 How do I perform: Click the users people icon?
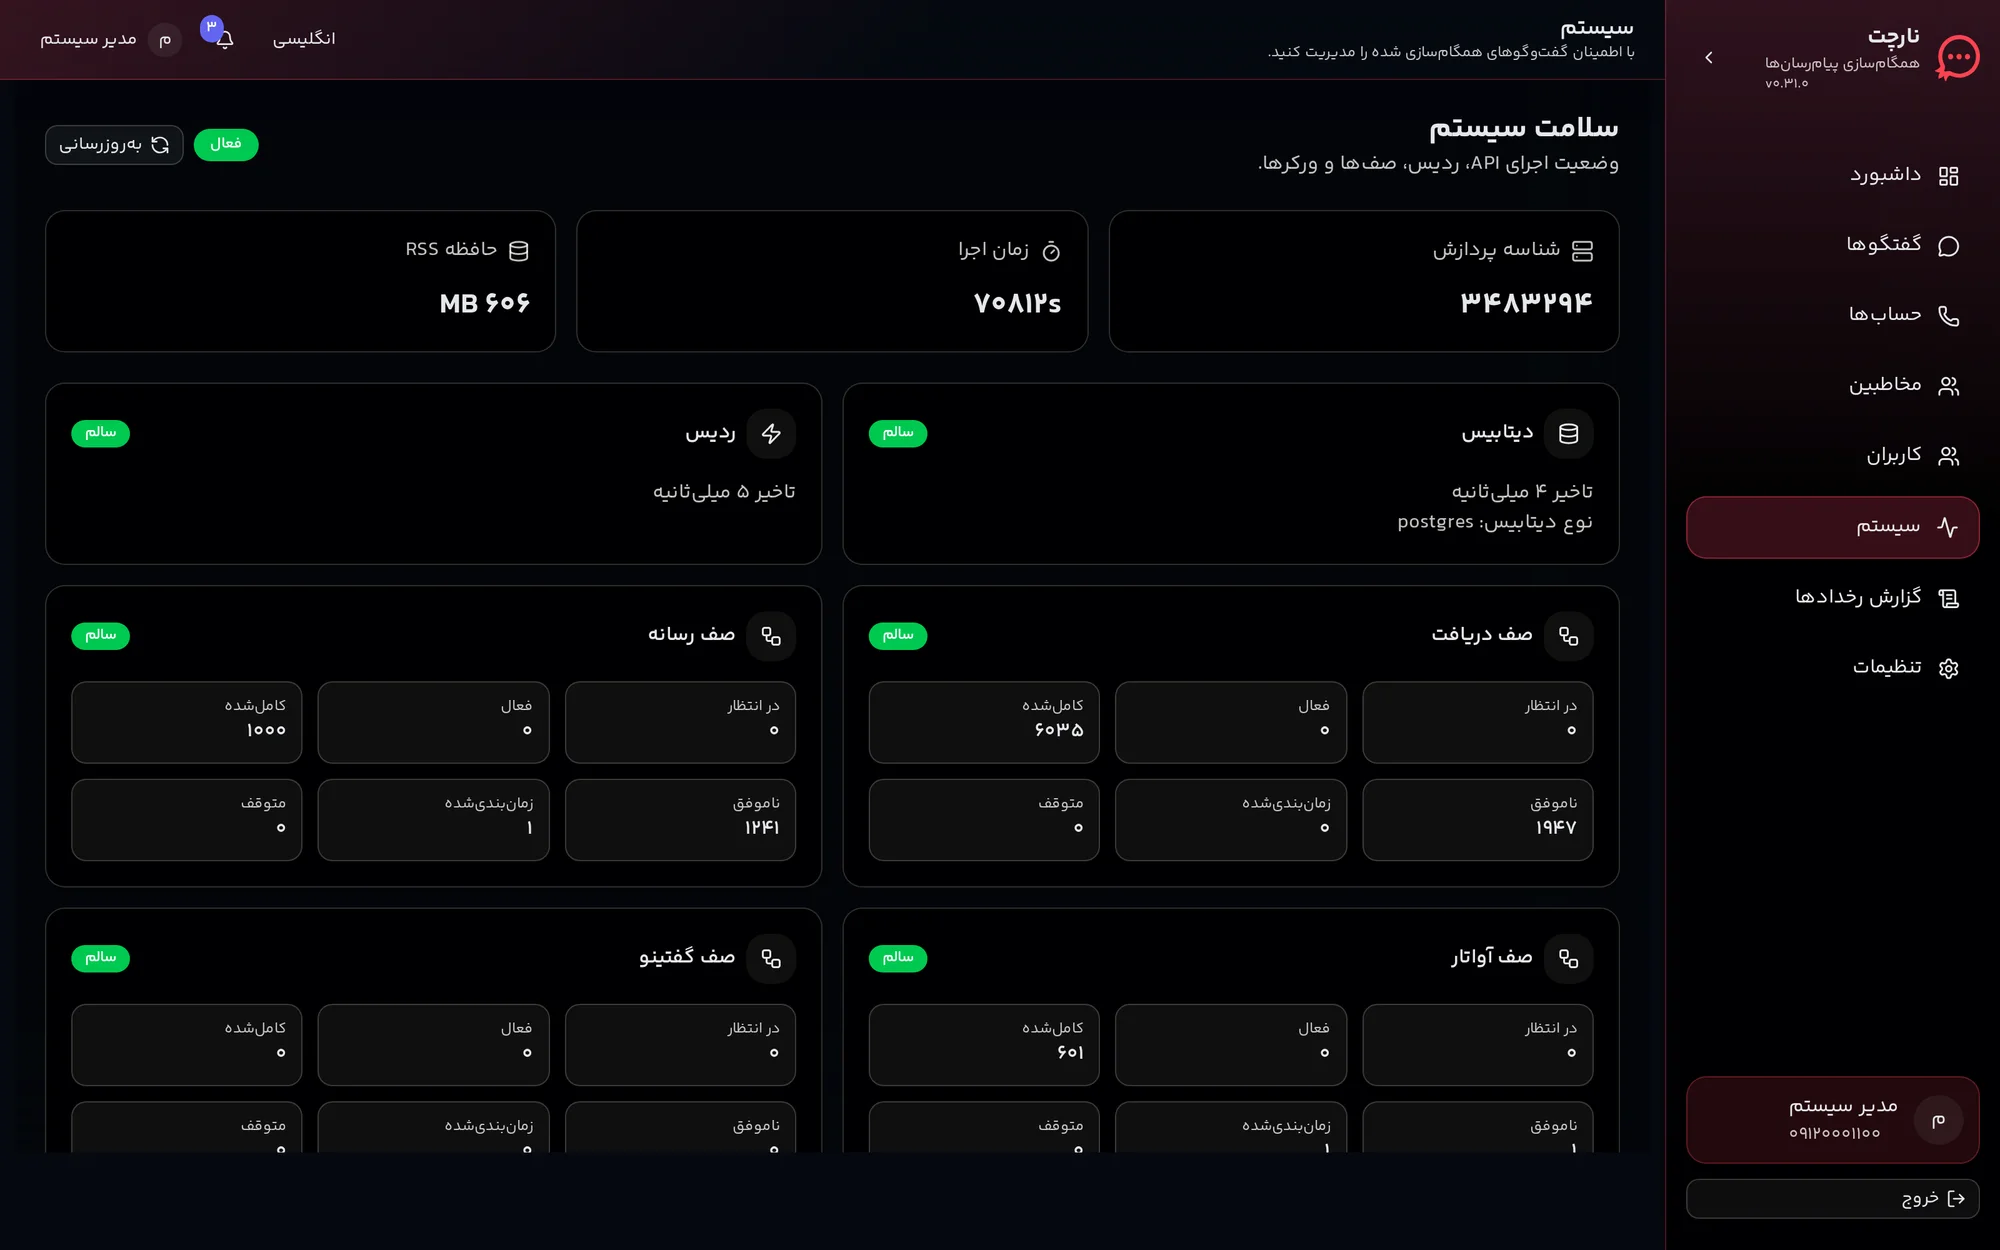[x=1948, y=456]
